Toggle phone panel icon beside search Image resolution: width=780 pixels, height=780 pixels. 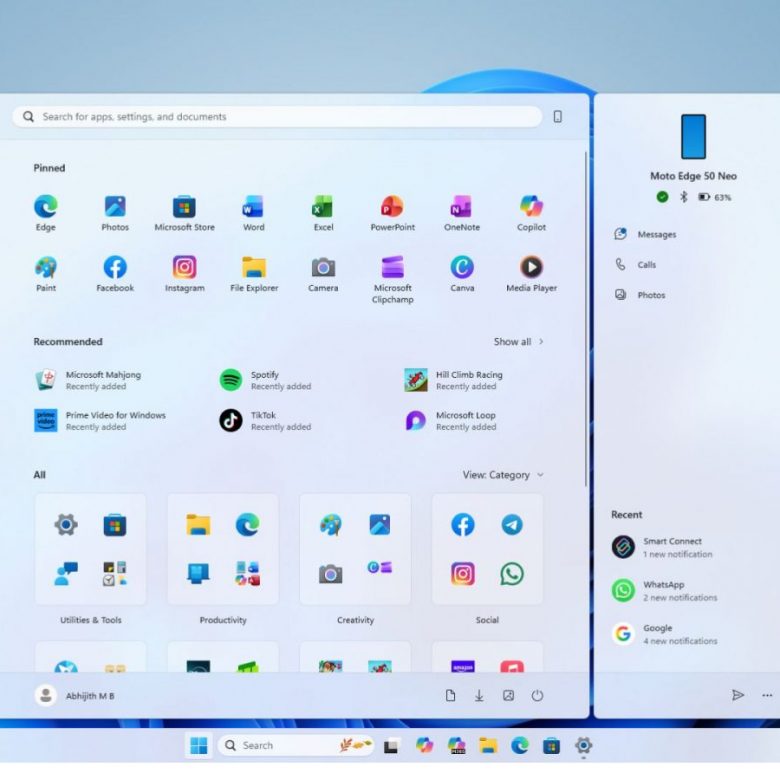(558, 116)
